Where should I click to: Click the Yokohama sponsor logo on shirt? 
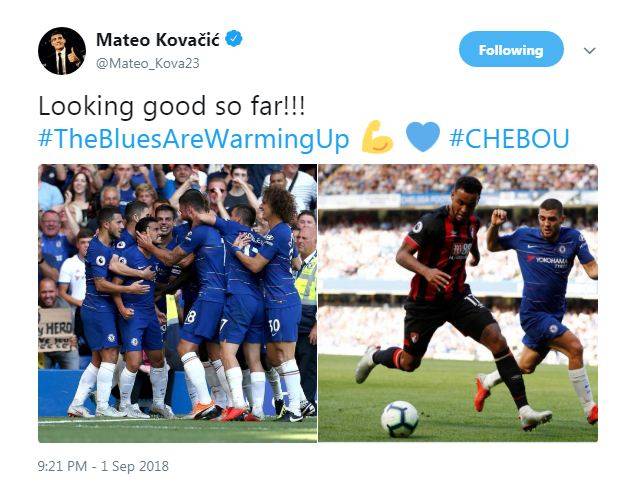(548, 261)
